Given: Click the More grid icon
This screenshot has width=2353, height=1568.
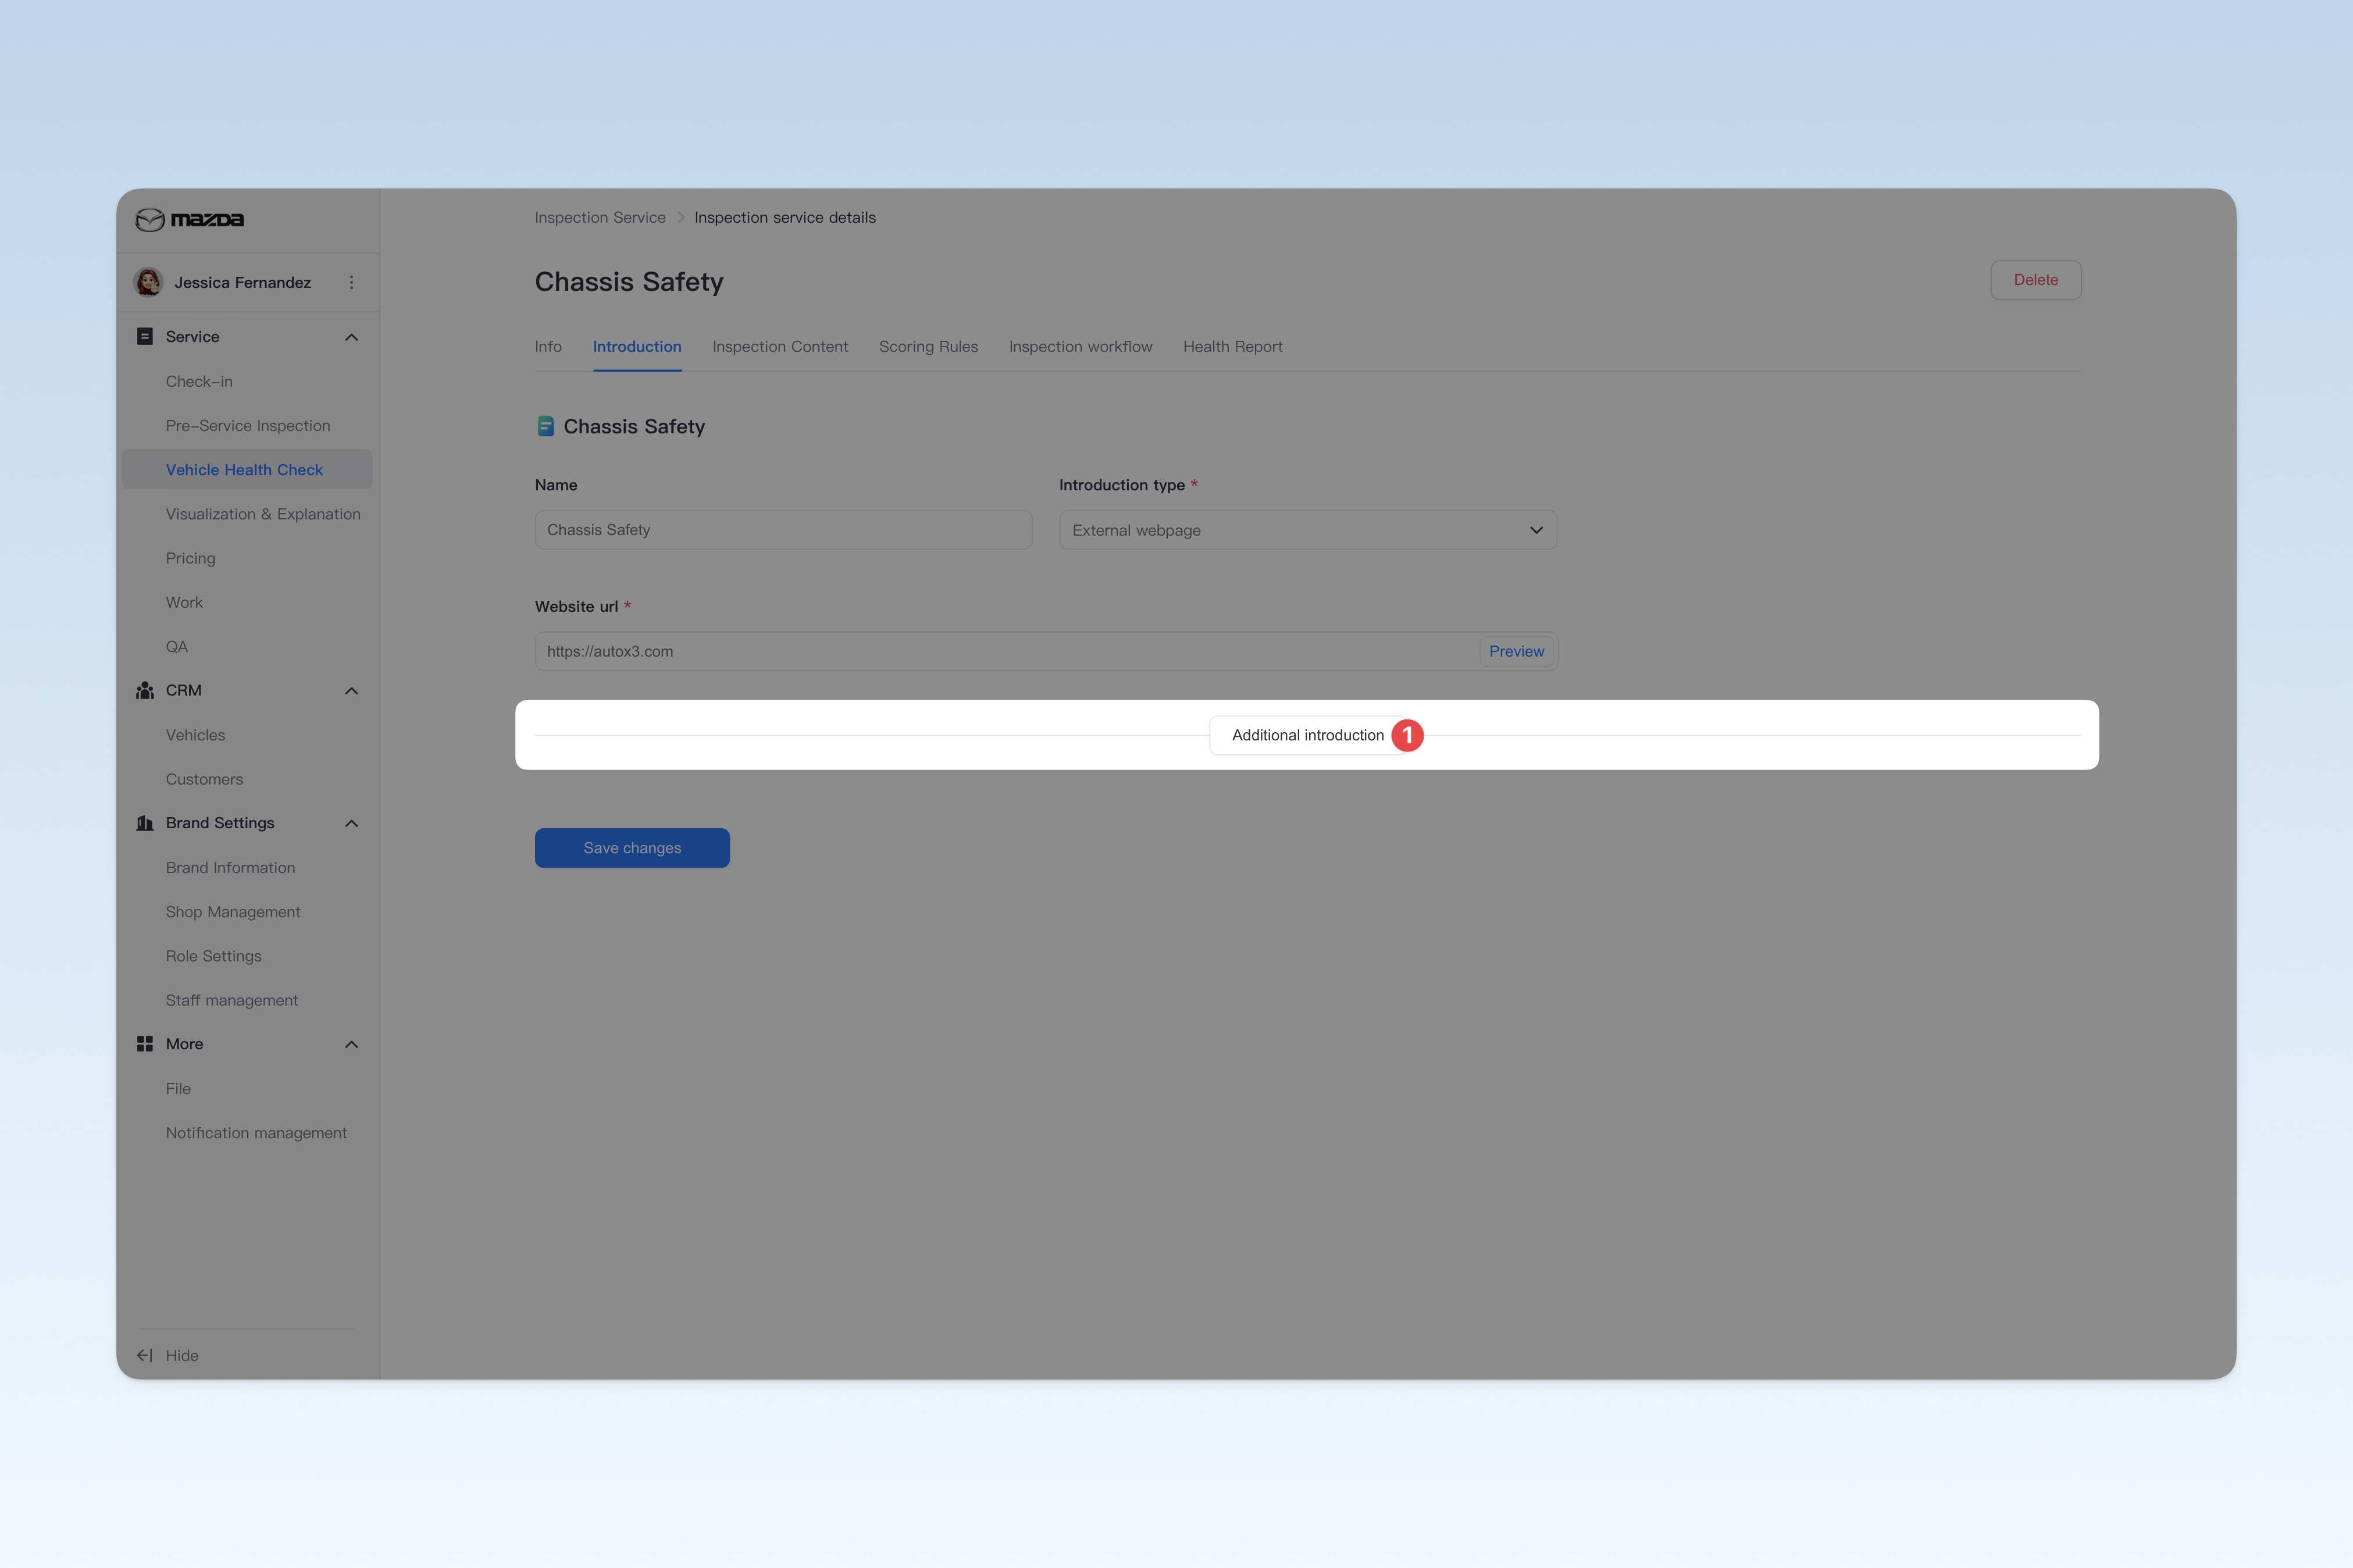Looking at the screenshot, I should point(145,1043).
